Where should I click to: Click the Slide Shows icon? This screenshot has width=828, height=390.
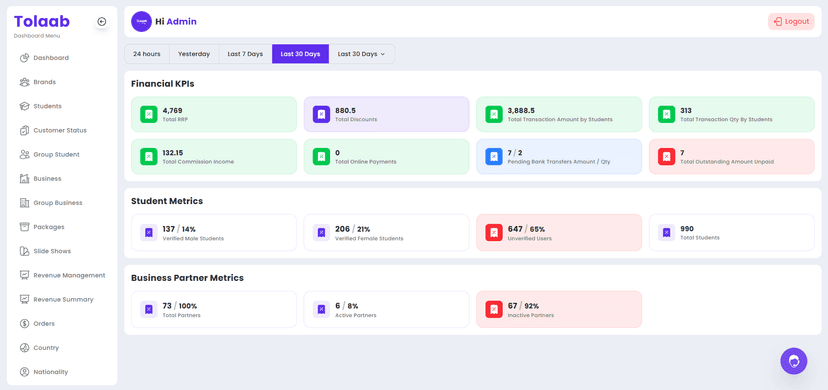click(x=24, y=251)
